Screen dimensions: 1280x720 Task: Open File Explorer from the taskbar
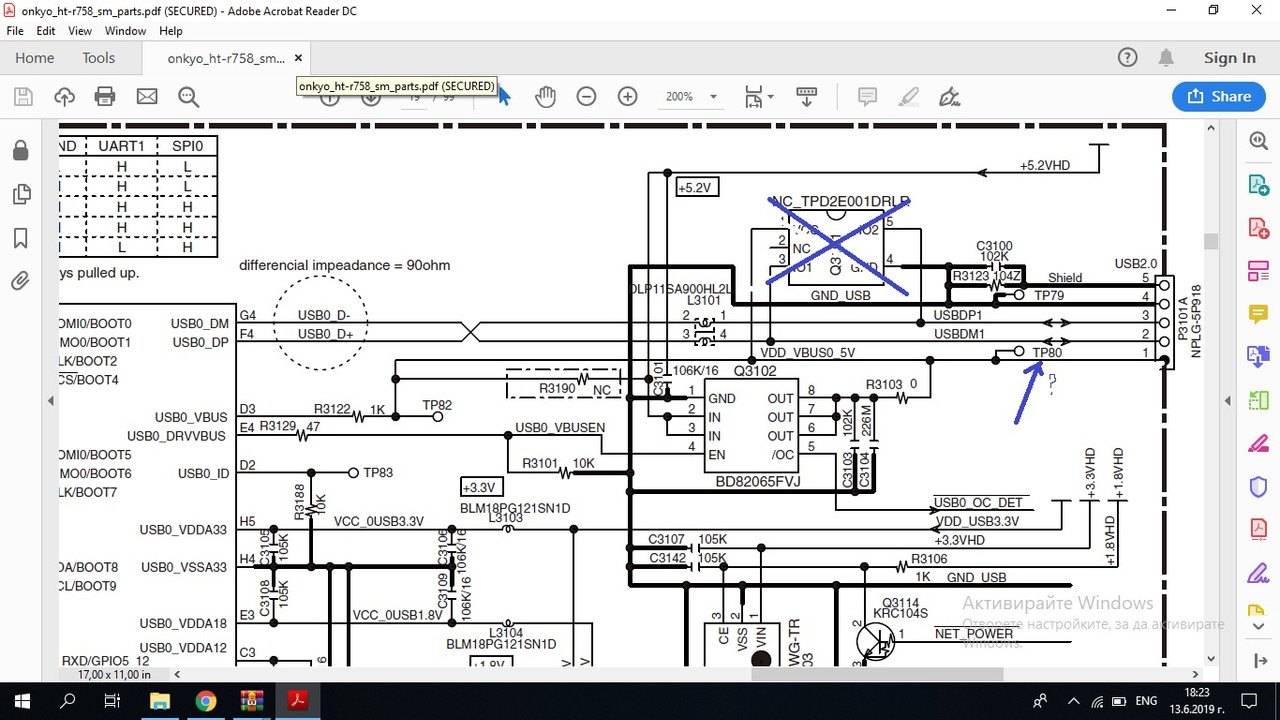point(160,701)
